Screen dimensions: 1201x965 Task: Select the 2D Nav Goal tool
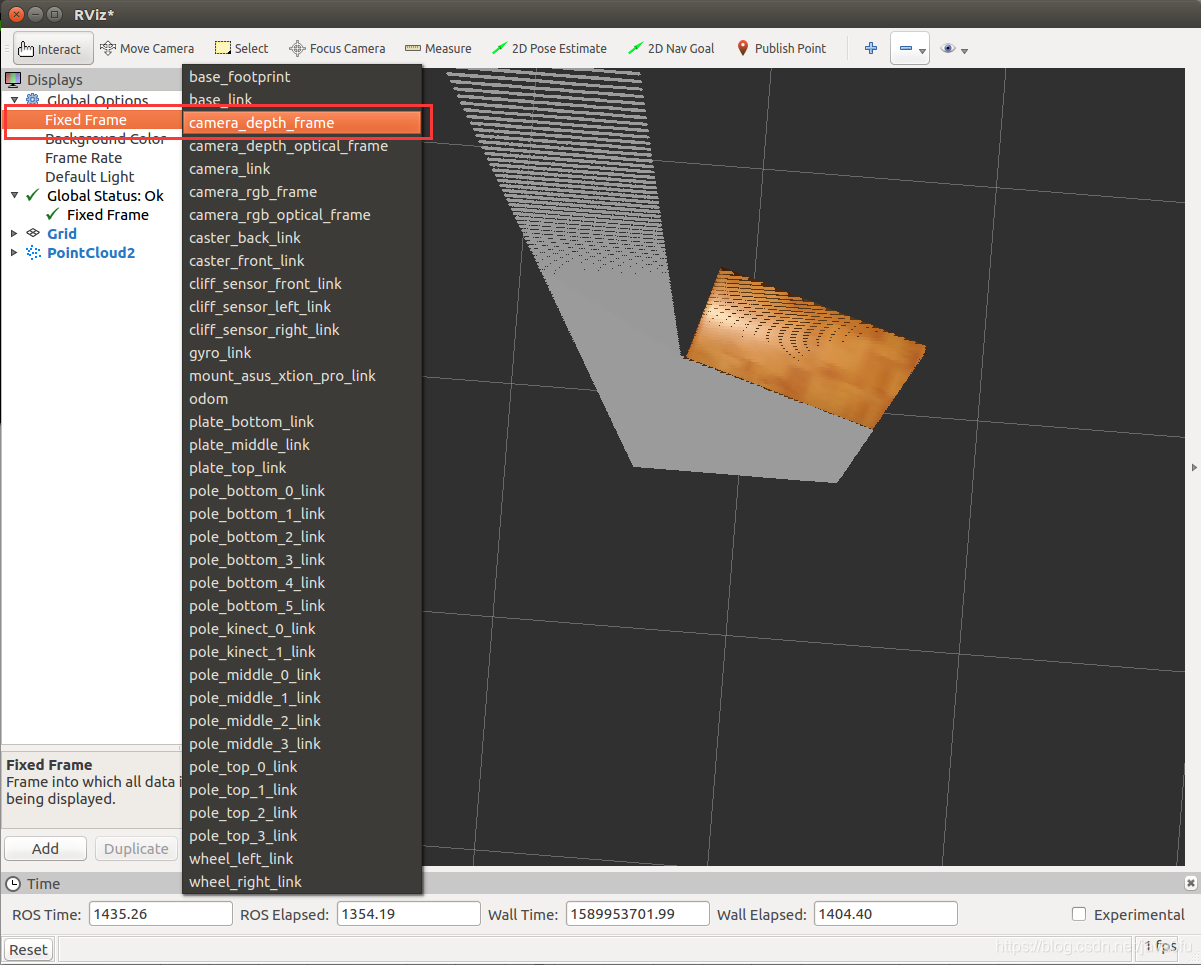(671, 48)
